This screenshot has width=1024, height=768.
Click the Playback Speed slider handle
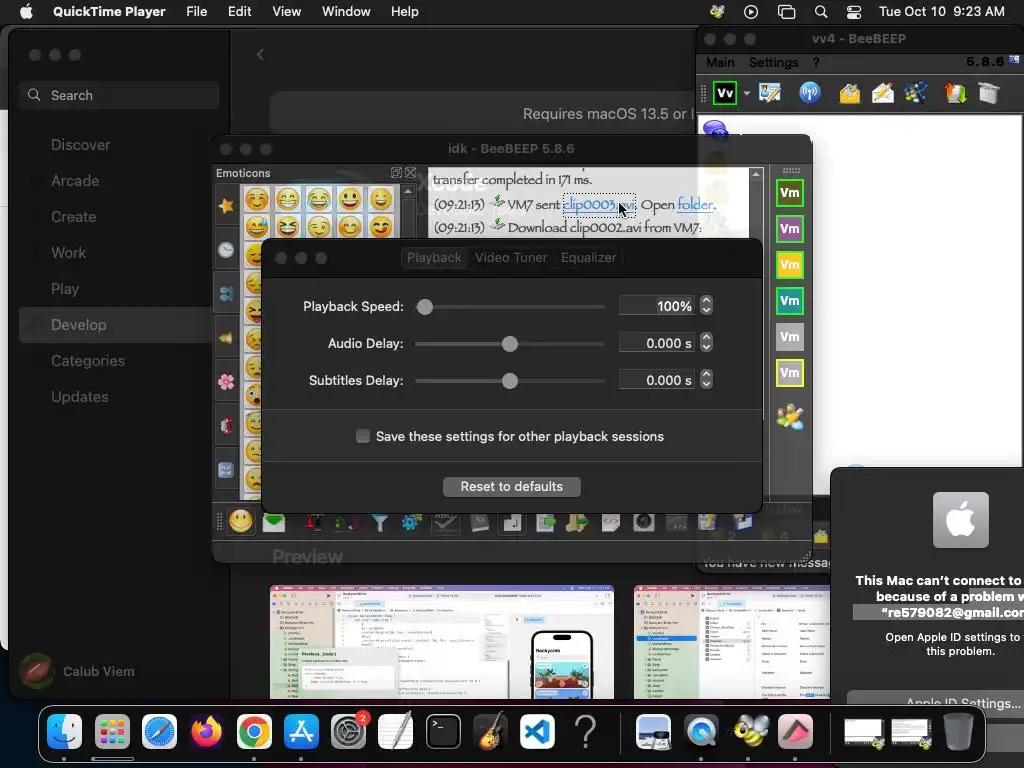click(x=424, y=306)
